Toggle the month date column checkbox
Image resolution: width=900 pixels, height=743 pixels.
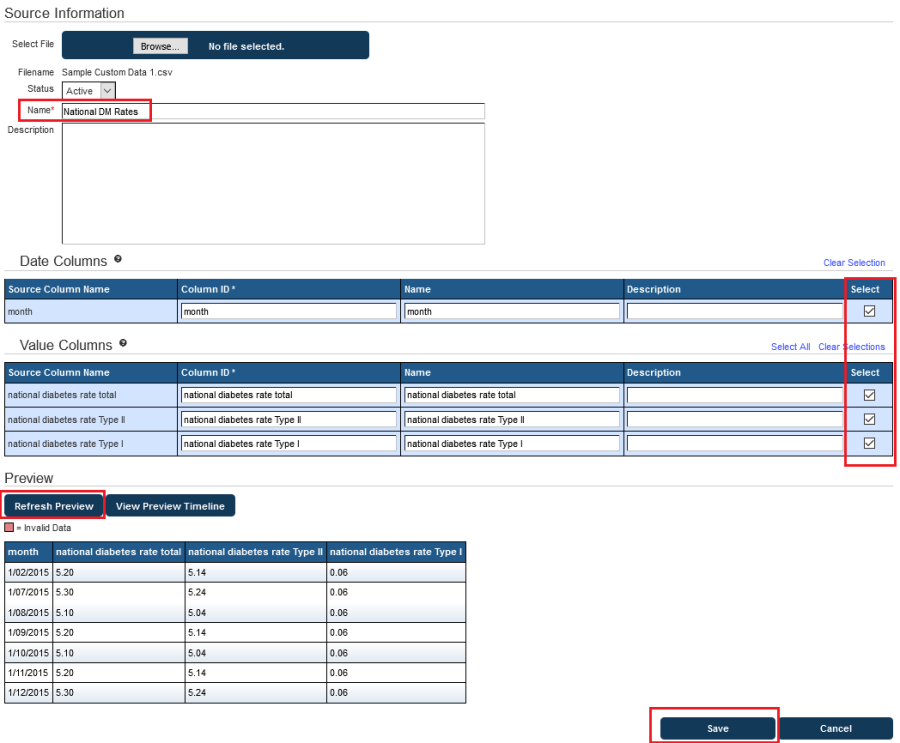[x=869, y=311]
